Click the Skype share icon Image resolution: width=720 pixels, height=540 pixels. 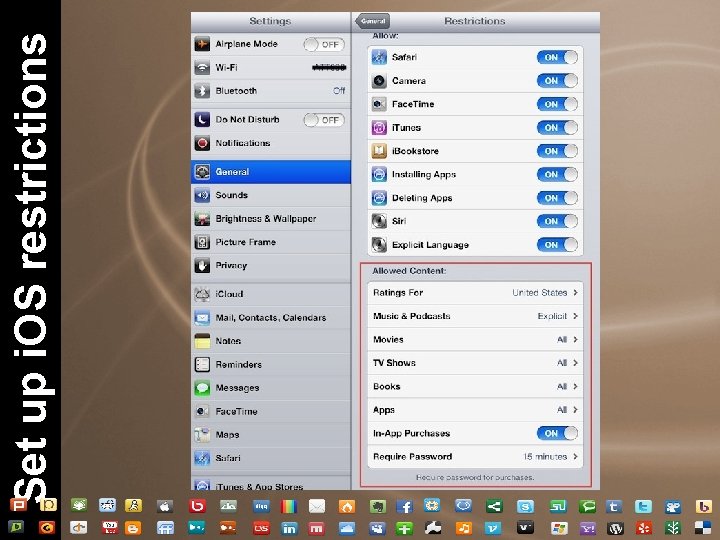coord(525,506)
